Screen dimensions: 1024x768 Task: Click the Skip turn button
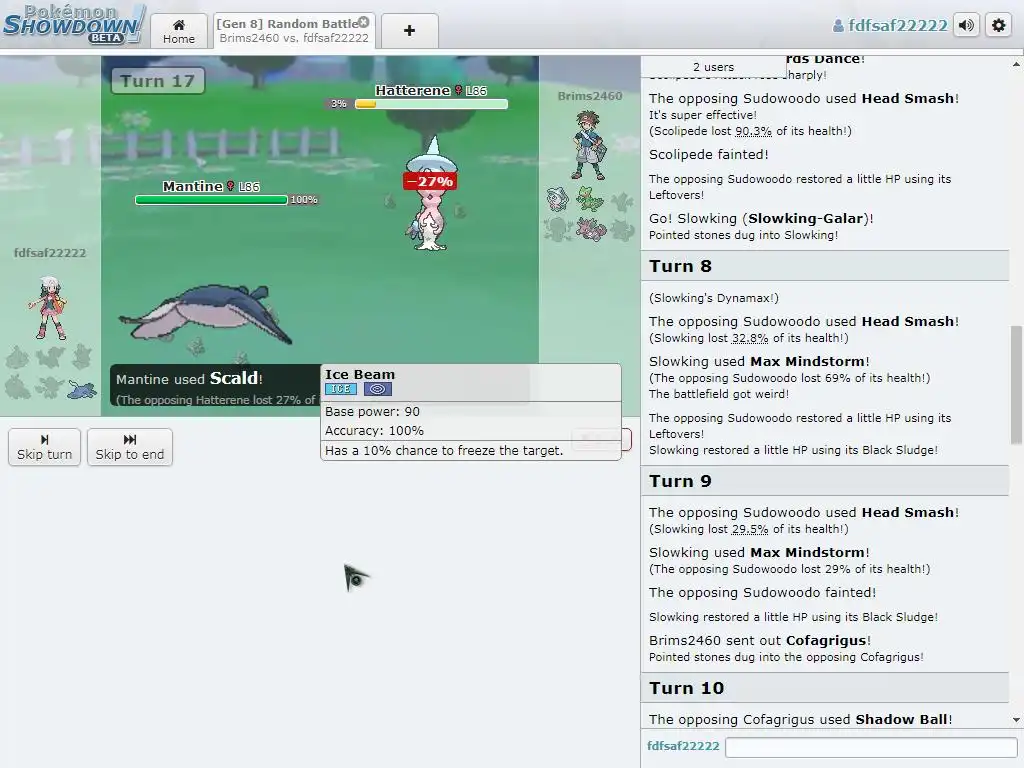44,447
